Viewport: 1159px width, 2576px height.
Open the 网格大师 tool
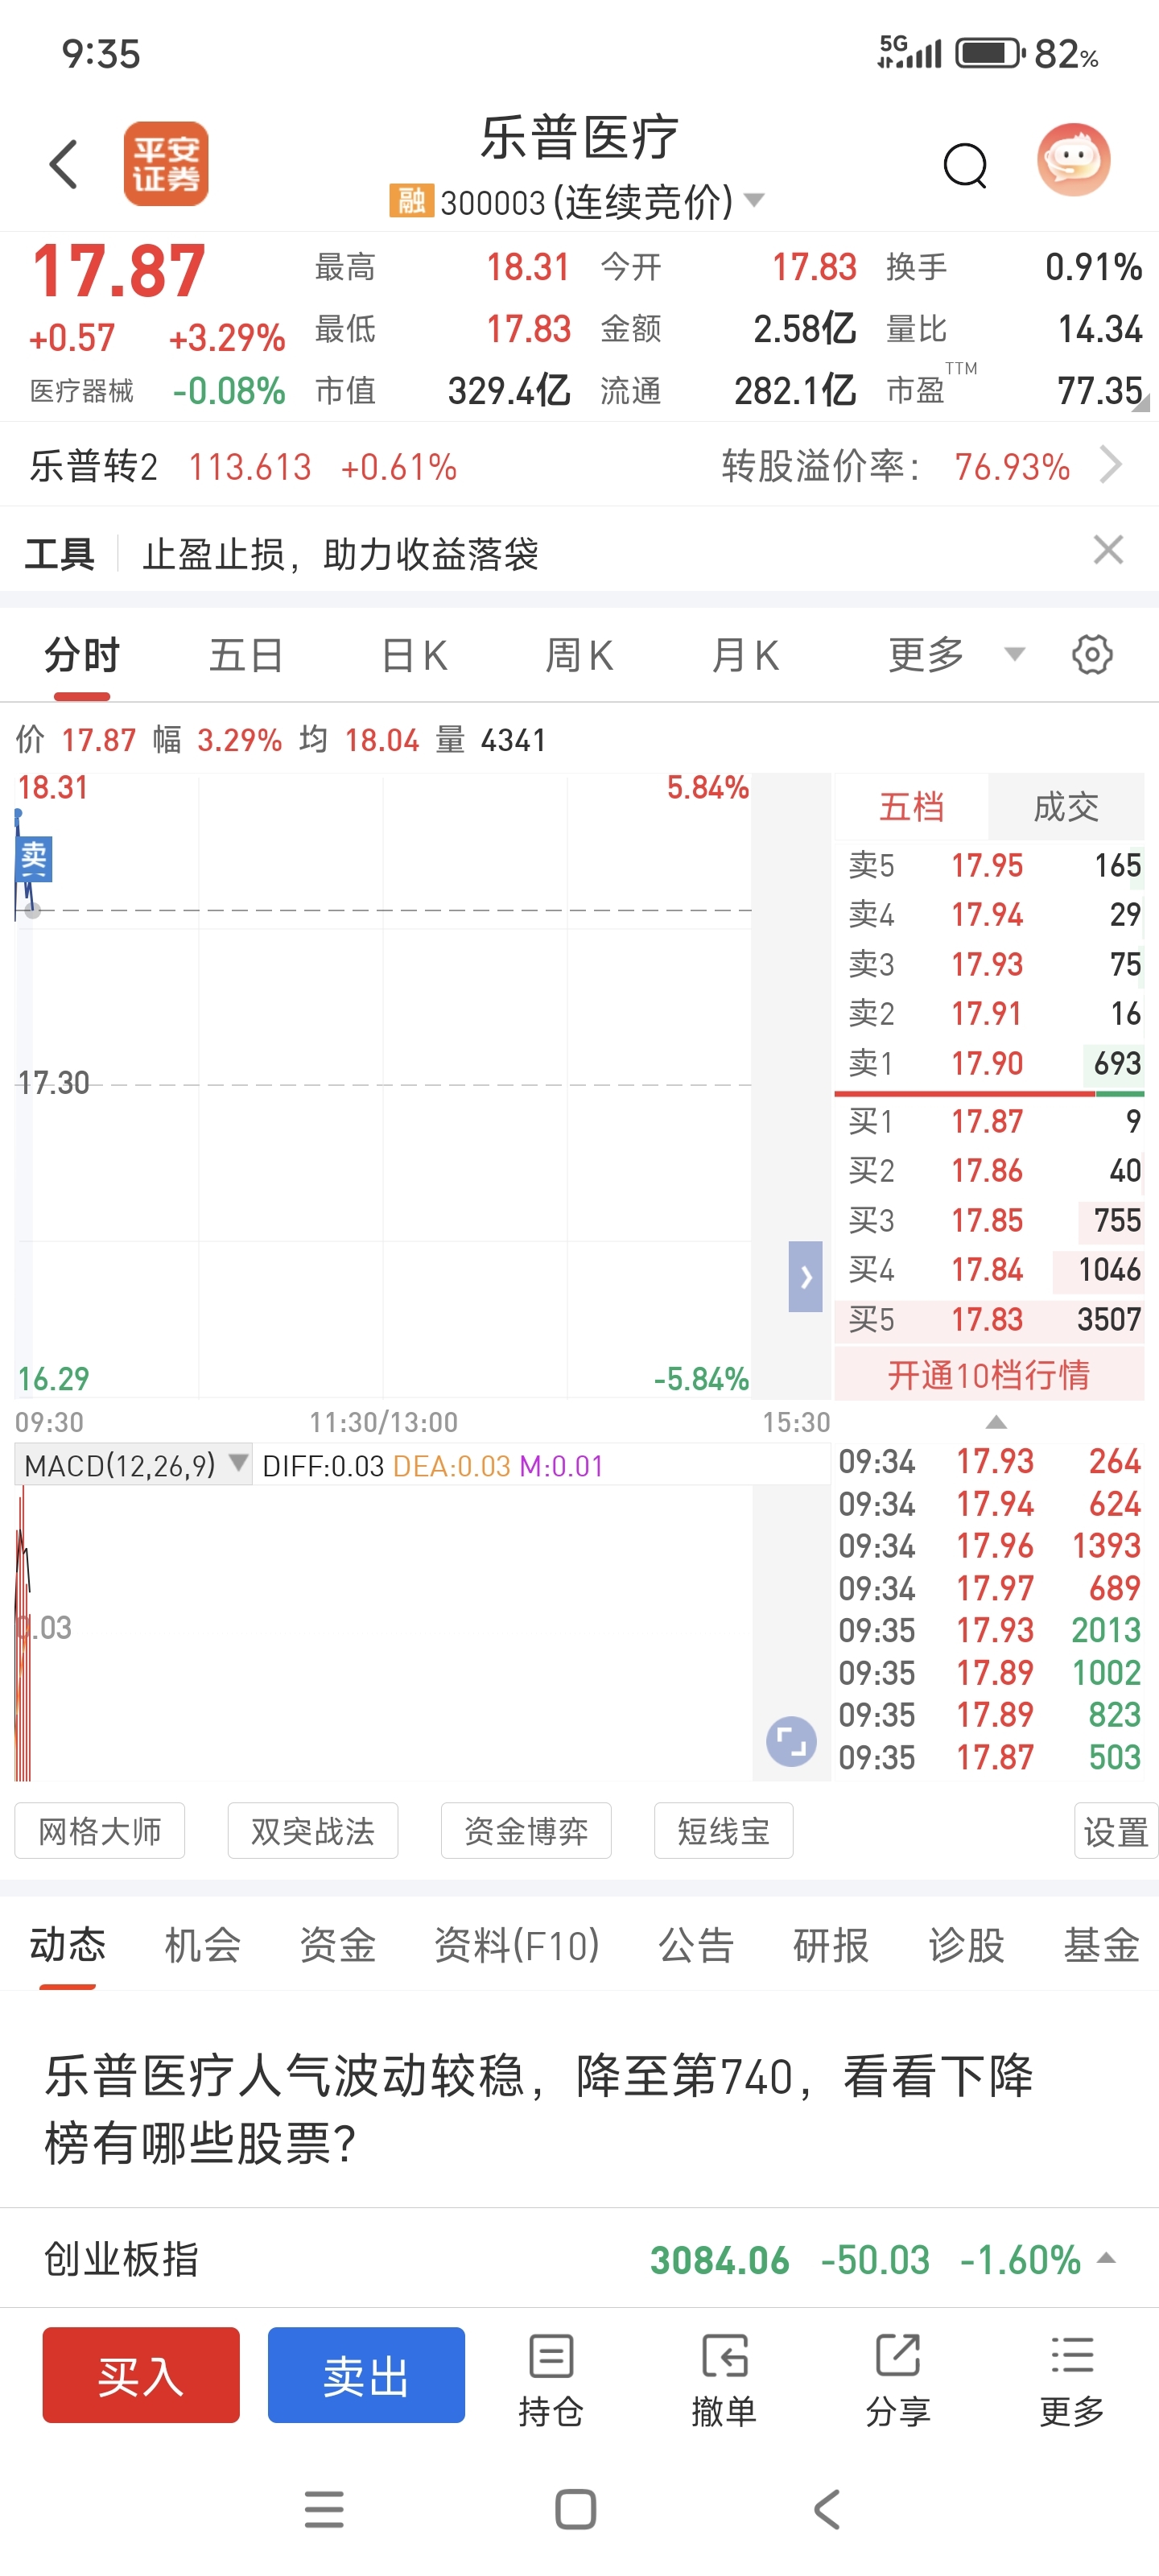pos(100,1831)
